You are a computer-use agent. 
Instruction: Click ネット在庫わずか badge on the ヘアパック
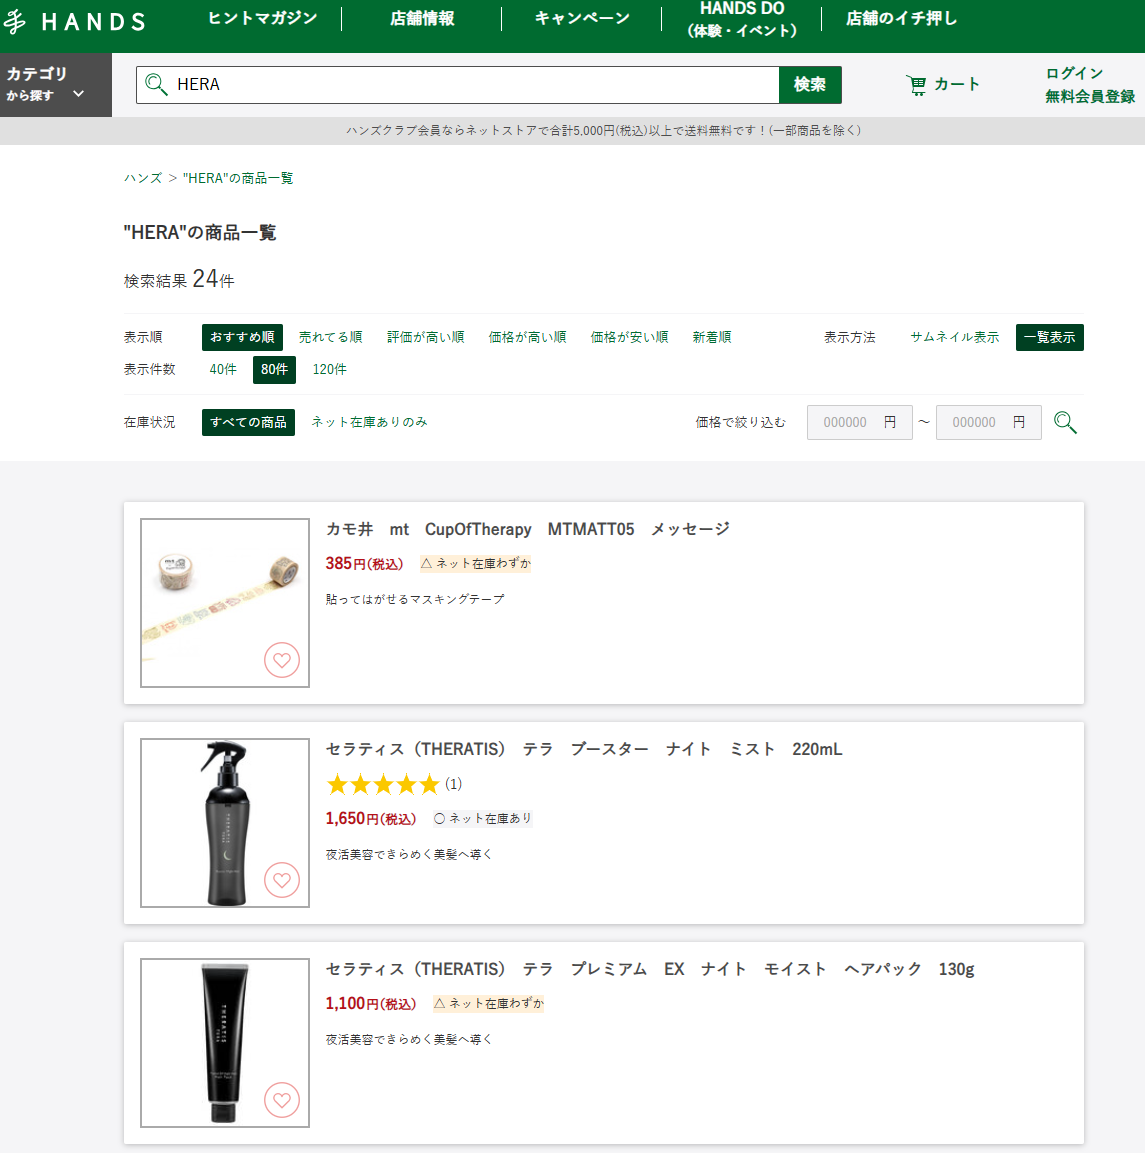pos(488,1004)
